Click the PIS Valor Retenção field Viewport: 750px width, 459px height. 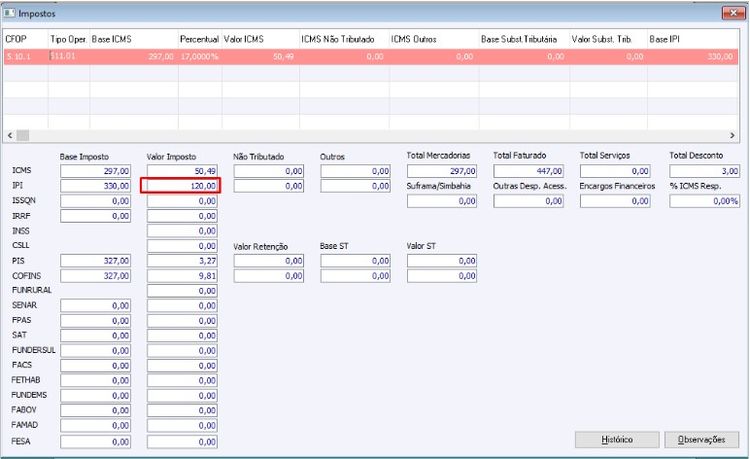[269, 261]
